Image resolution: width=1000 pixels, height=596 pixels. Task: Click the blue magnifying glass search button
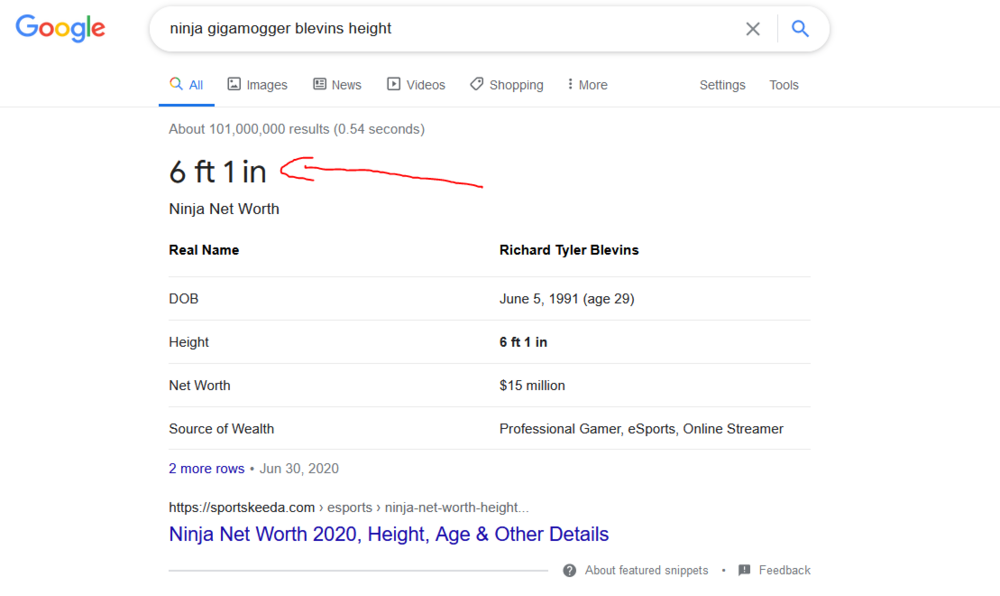[x=800, y=29]
